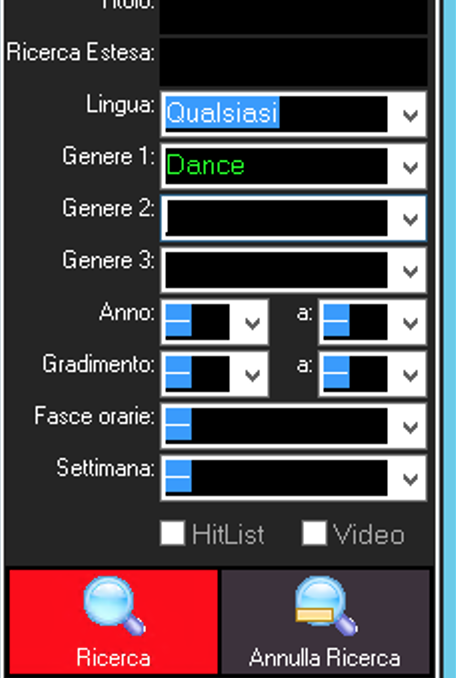Click the red Ricerca button label

114,658
